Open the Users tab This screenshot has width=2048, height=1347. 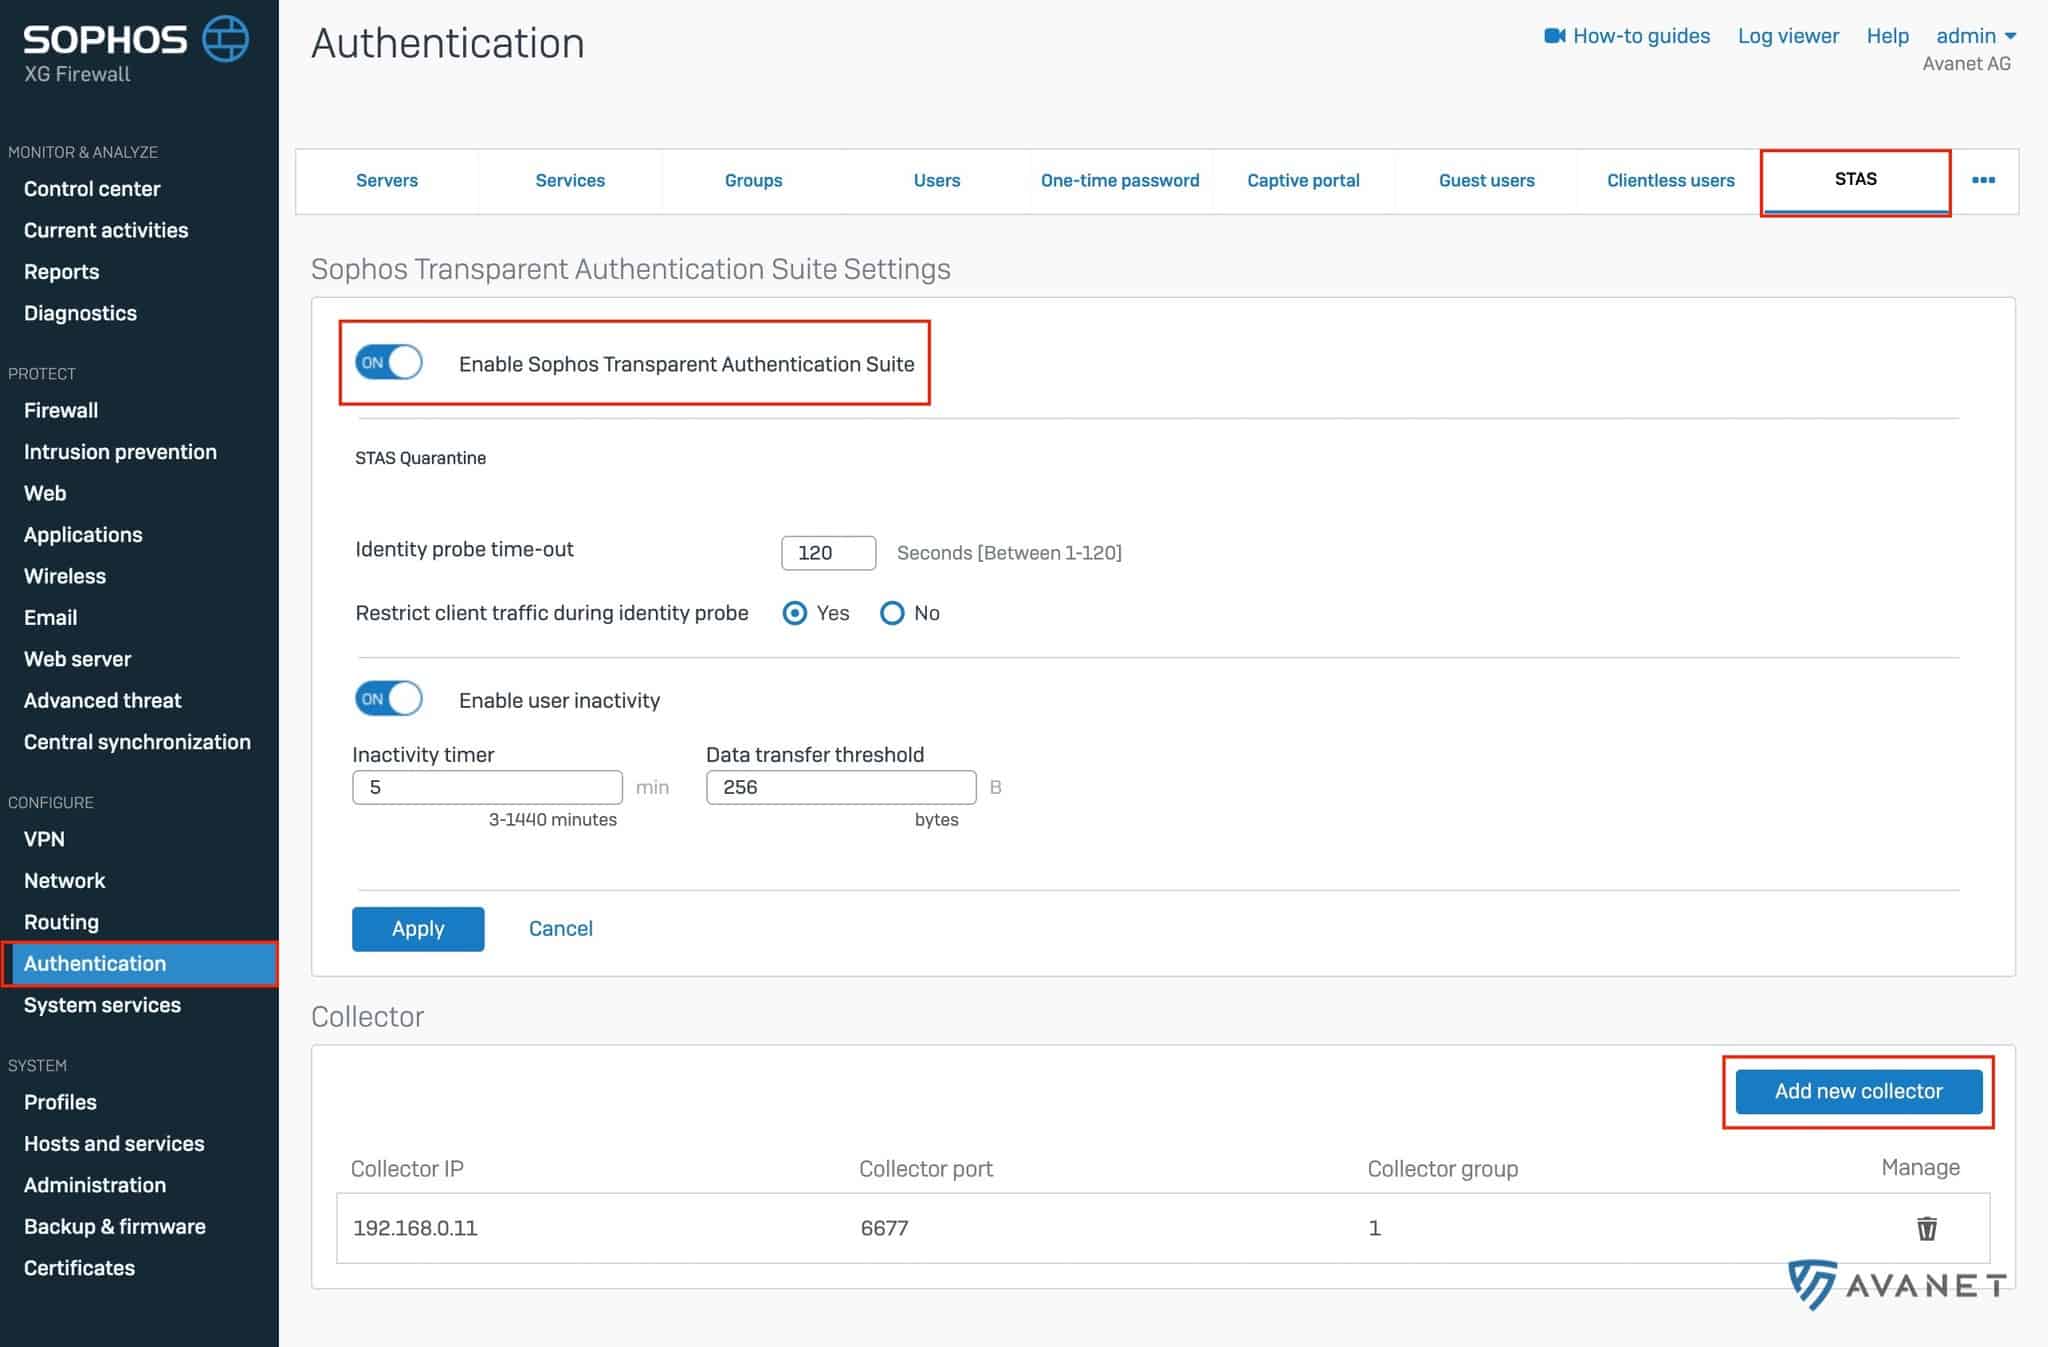[937, 181]
